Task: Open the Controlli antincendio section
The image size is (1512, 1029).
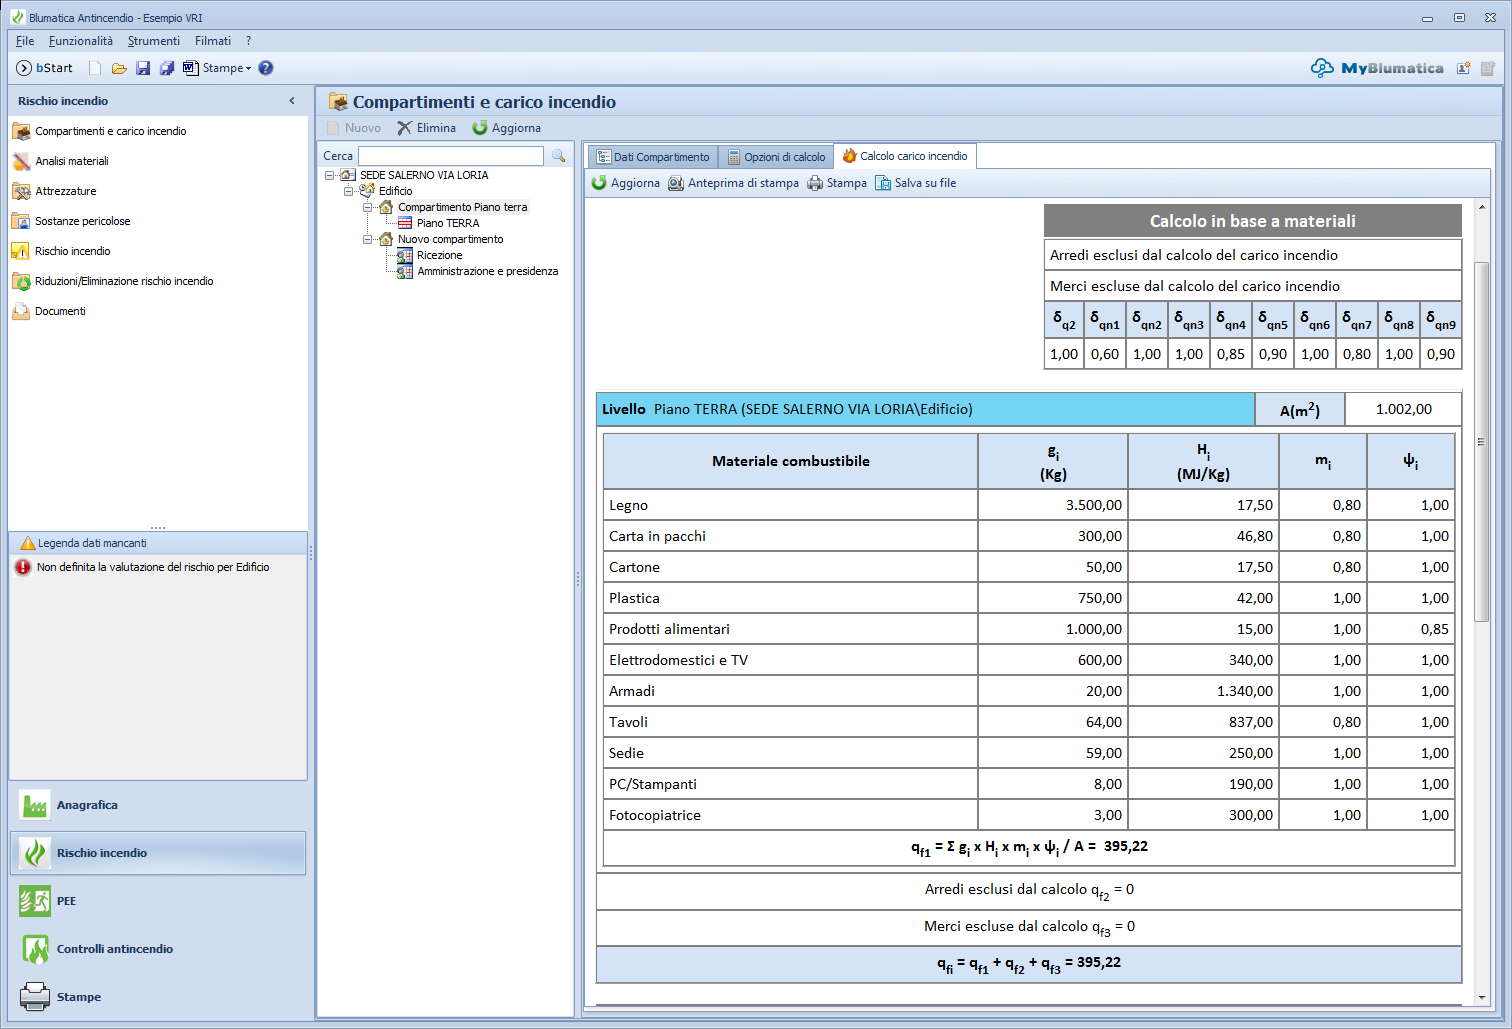Action: (114, 949)
